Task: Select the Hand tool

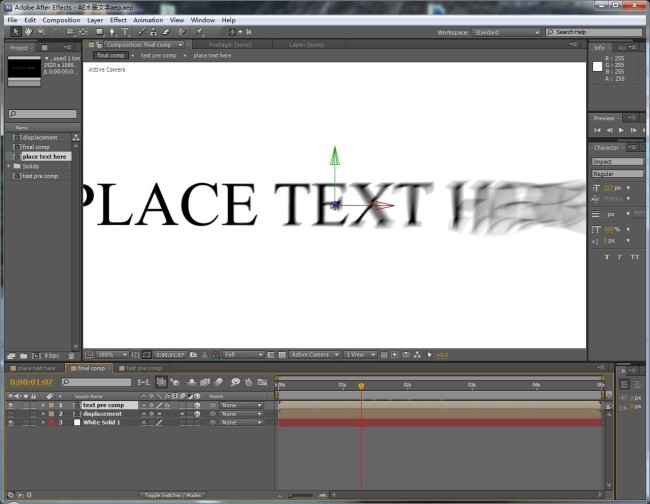Action: (x=28, y=32)
